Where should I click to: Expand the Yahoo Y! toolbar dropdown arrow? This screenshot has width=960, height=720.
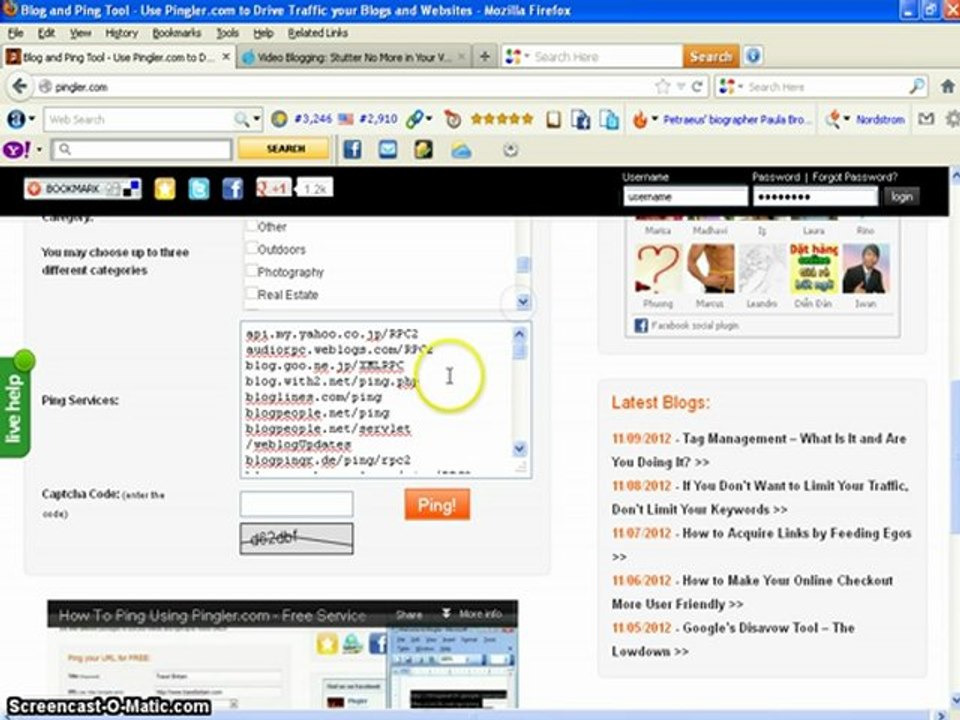pos(39,149)
